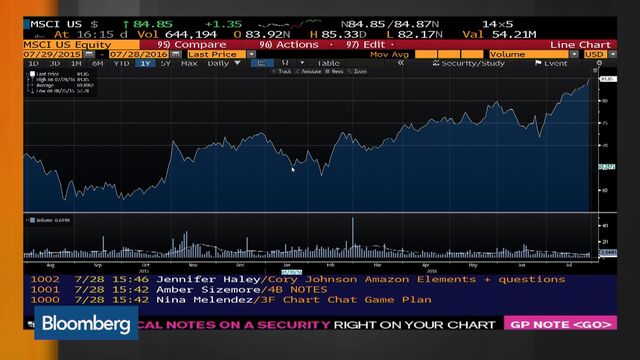Click the open price O 83.92N

tap(262, 34)
